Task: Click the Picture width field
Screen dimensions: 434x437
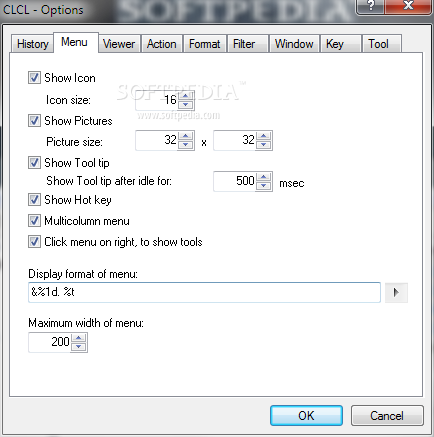Action: (157, 140)
